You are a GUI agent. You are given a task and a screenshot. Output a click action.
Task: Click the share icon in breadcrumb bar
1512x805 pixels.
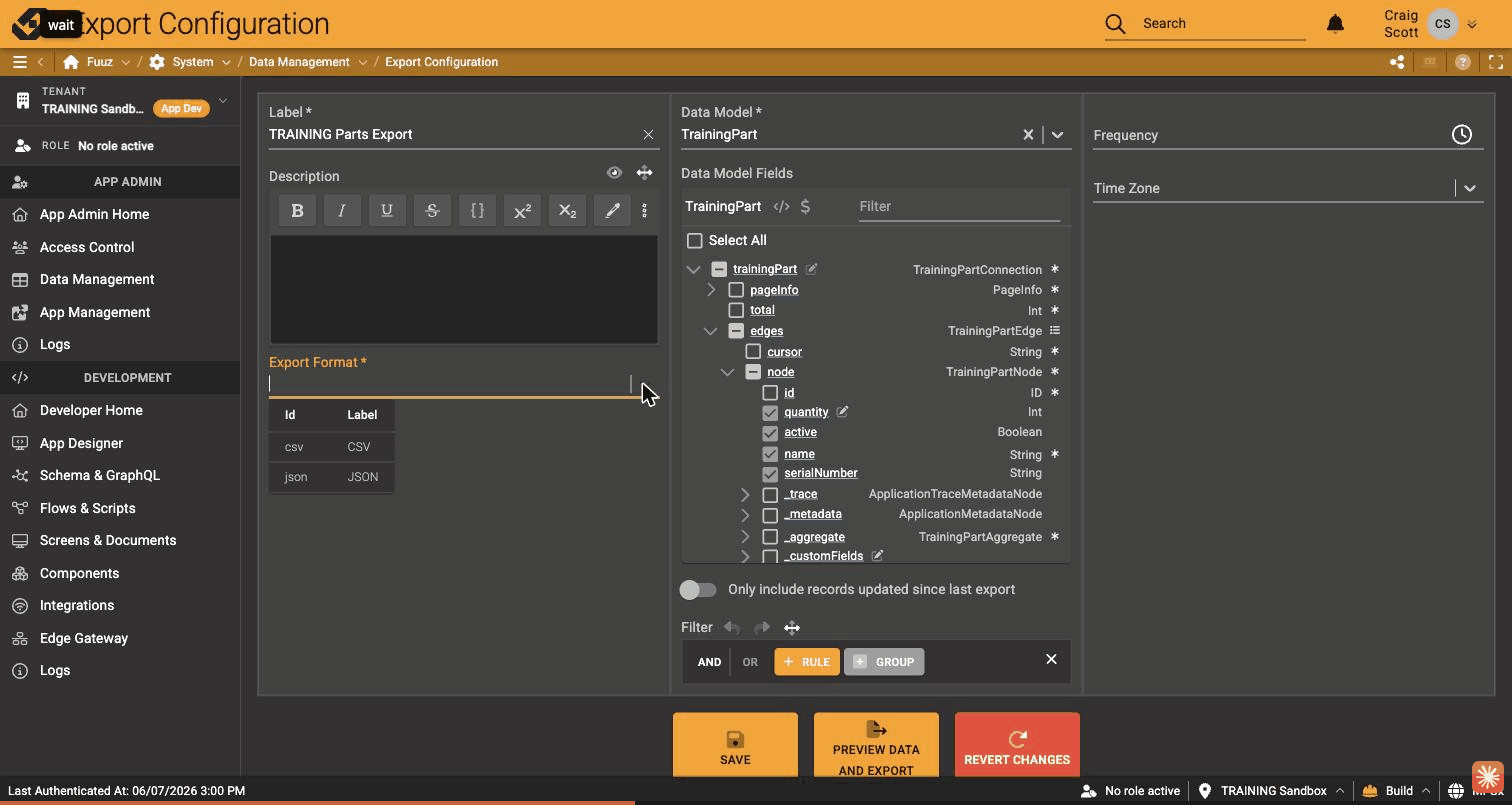(1397, 62)
